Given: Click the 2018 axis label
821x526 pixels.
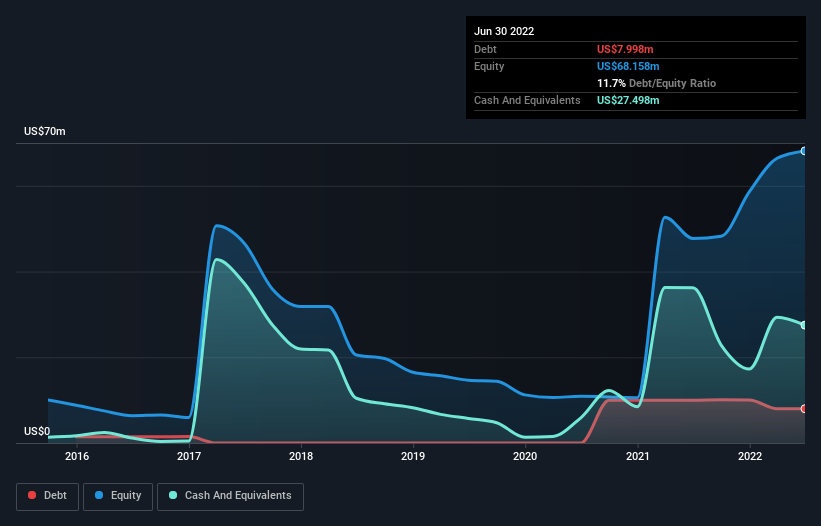Looking at the screenshot, I should click(301, 456).
